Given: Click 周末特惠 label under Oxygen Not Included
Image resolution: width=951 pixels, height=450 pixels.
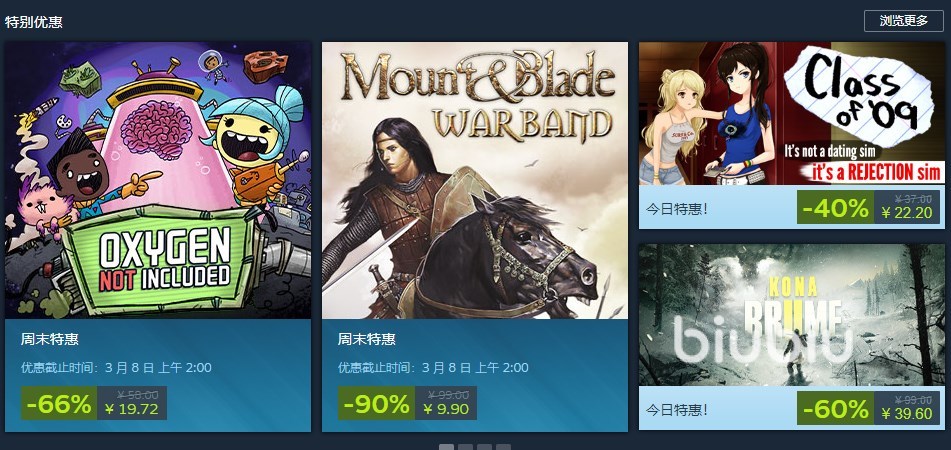Looking at the screenshot, I should 50,339.
